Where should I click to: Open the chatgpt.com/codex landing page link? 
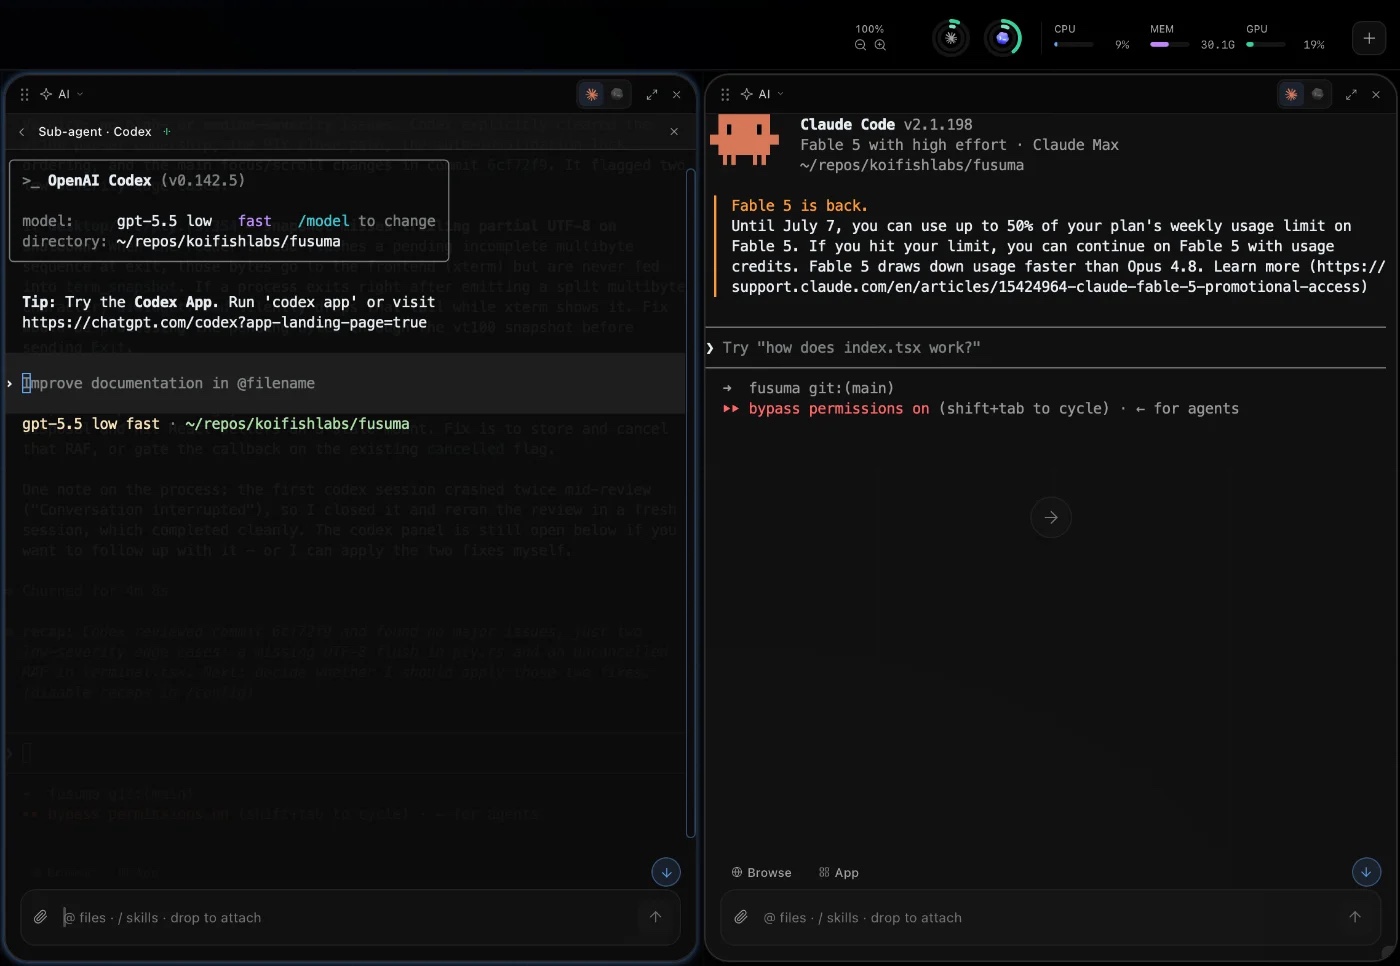point(224,322)
